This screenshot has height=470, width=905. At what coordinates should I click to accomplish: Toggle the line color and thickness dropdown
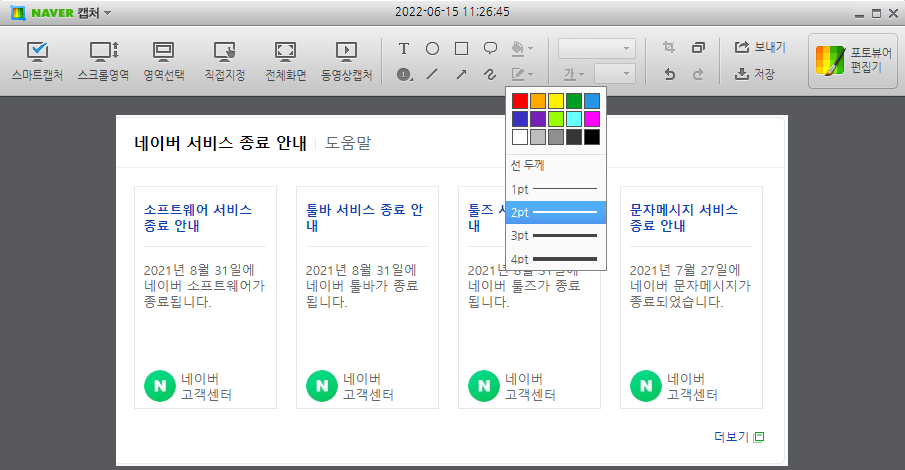[x=522, y=74]
